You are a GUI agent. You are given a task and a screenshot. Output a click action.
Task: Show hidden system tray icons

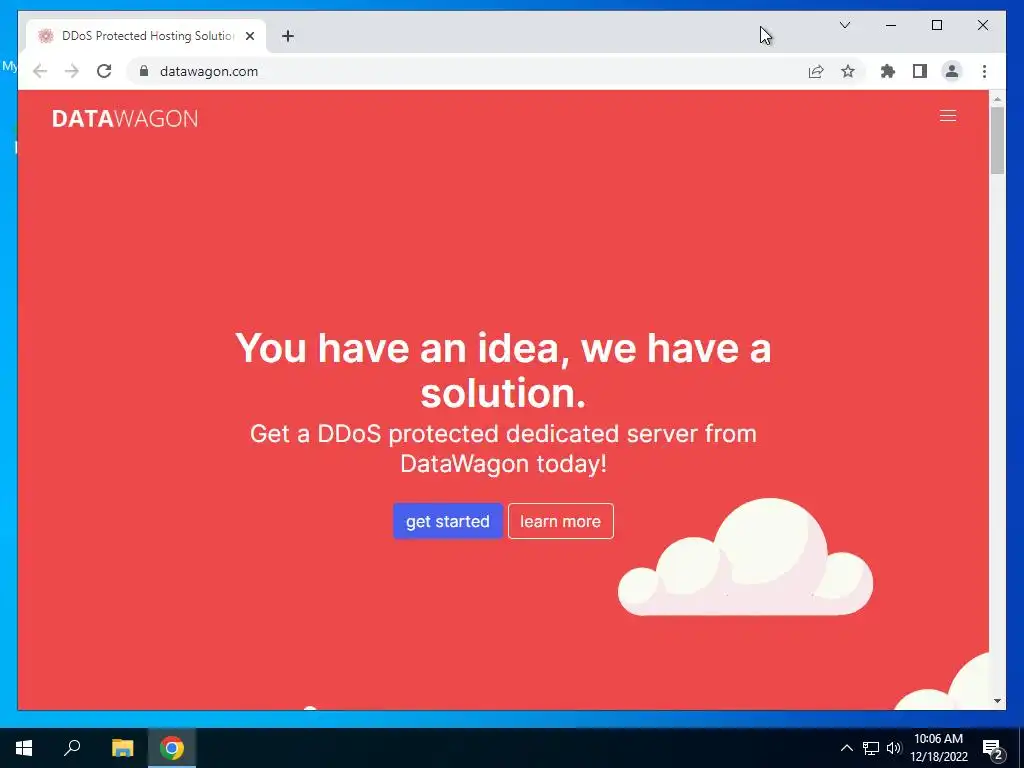click(x=846, y=748)
